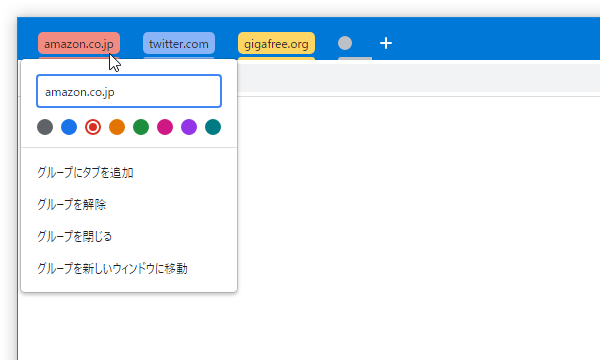
Task: Choose the grey group color
Action: point(45,127)
